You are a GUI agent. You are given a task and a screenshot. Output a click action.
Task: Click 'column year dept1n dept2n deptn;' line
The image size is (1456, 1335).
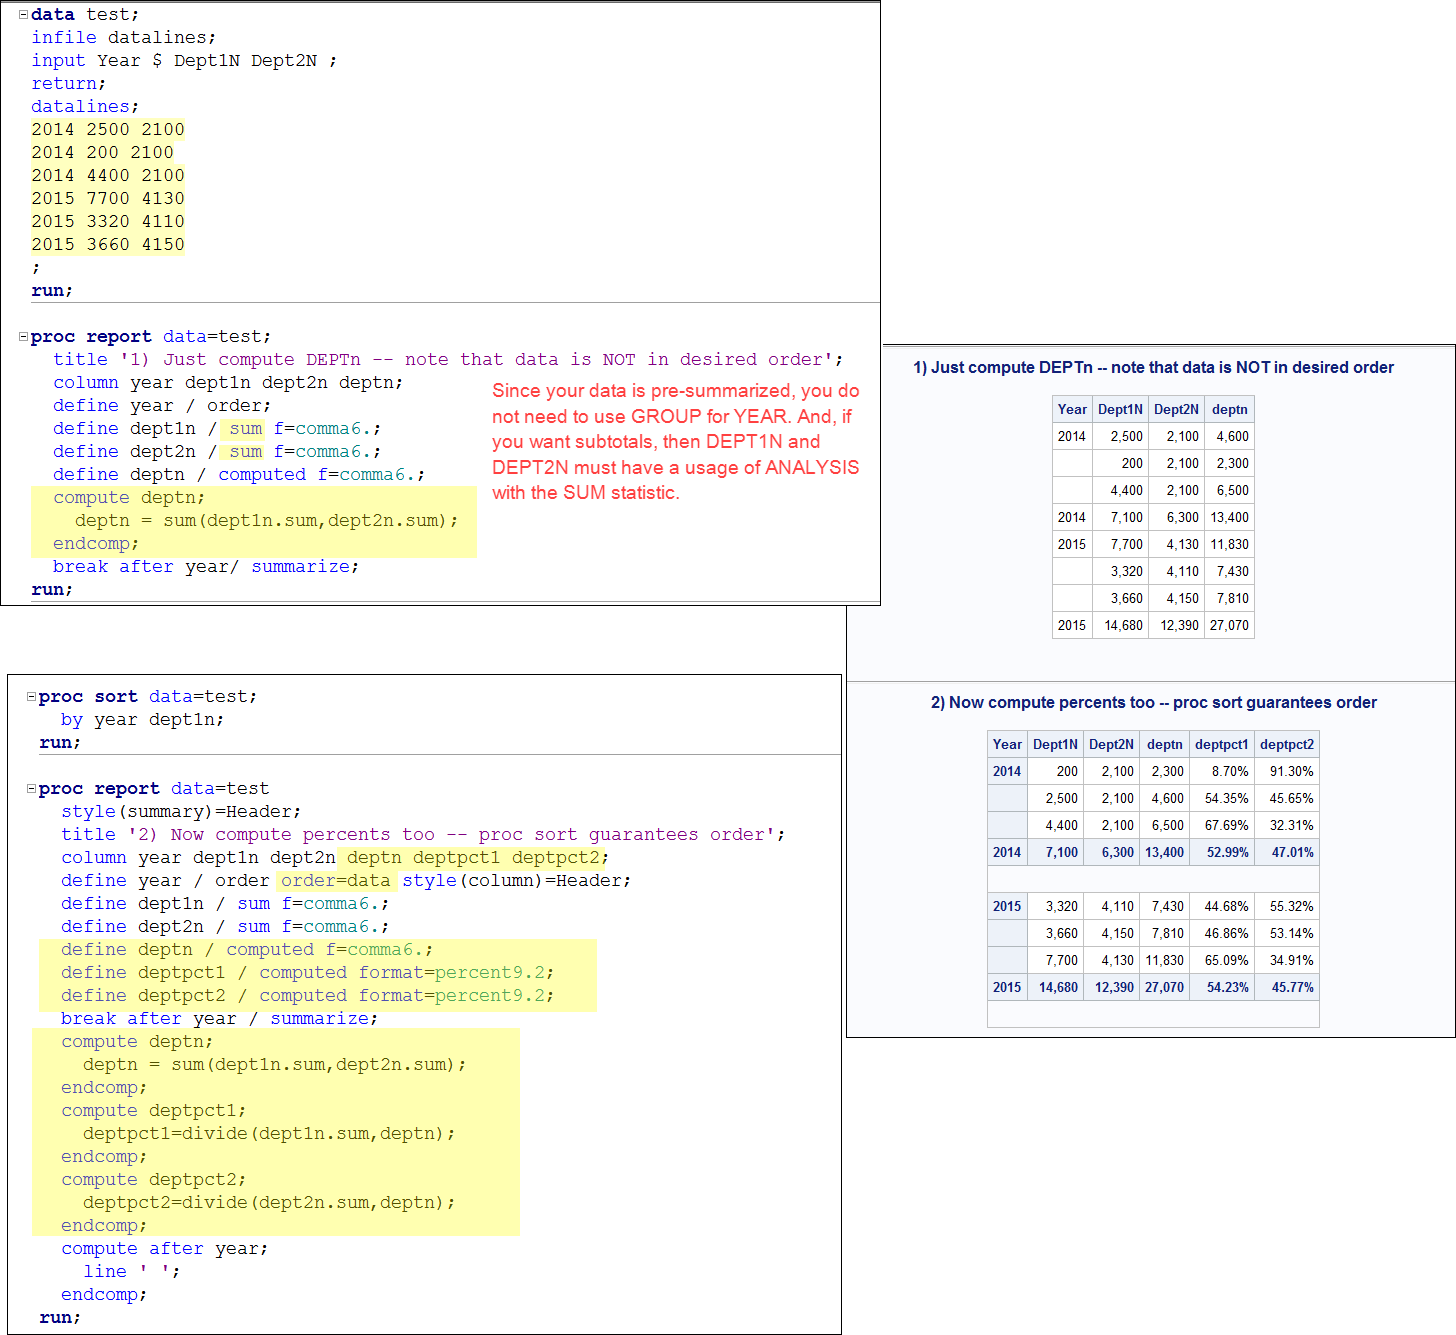click(x=228, y=382)
